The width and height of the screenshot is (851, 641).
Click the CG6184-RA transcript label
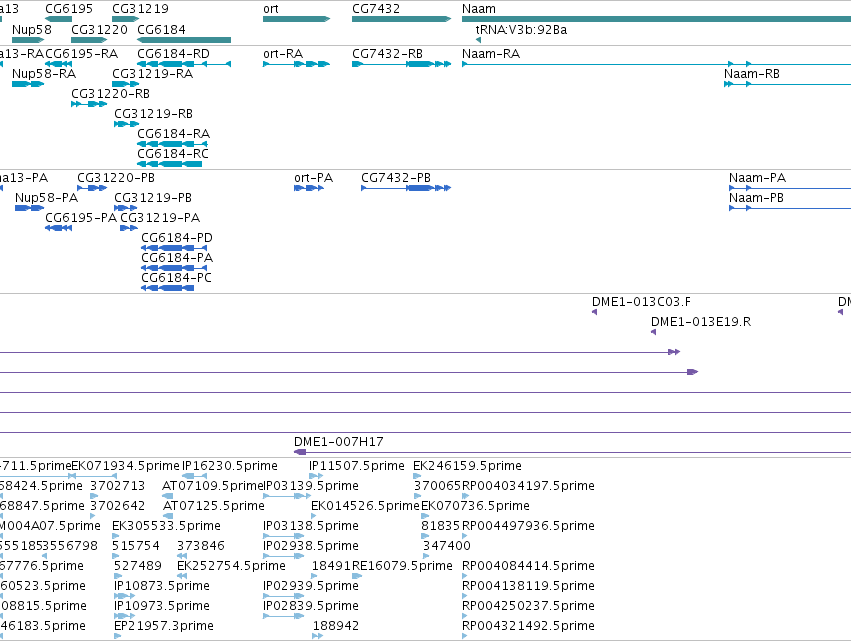pyautogui.click(x=173, y=134)
